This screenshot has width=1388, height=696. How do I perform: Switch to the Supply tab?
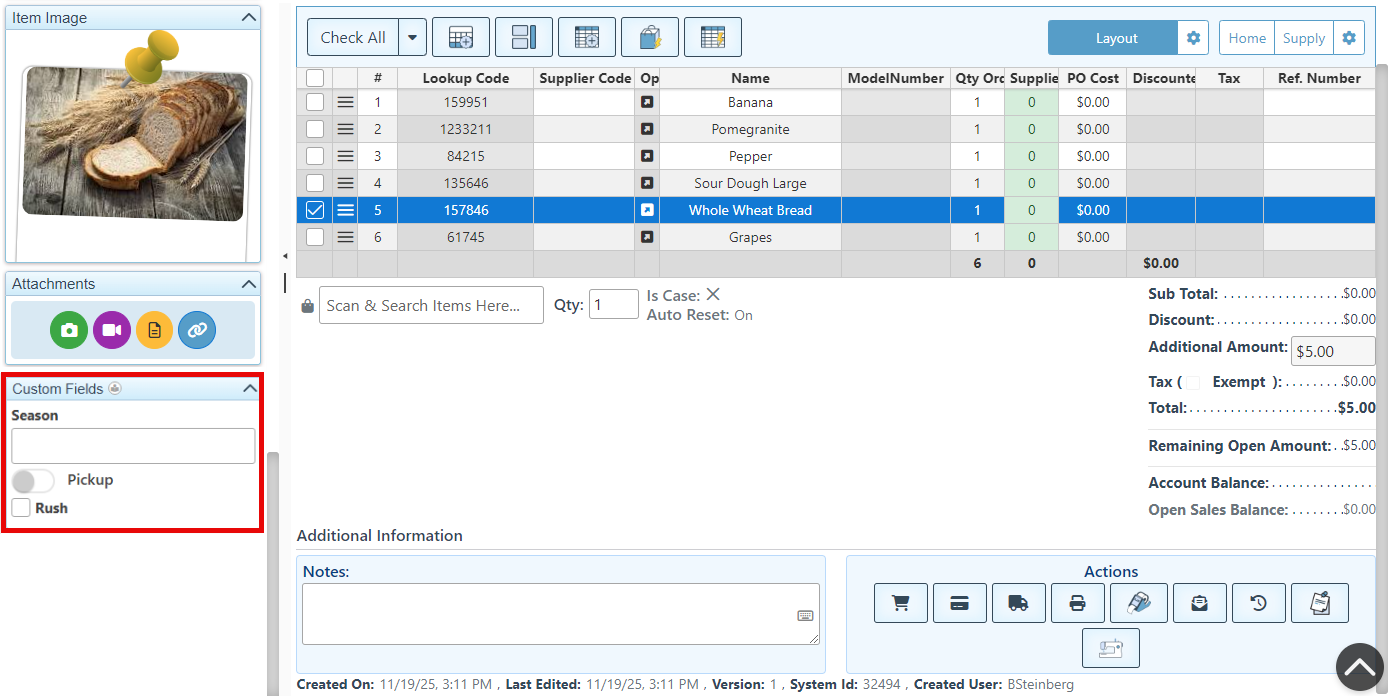pyautogui.click(x=1303, y=38)
